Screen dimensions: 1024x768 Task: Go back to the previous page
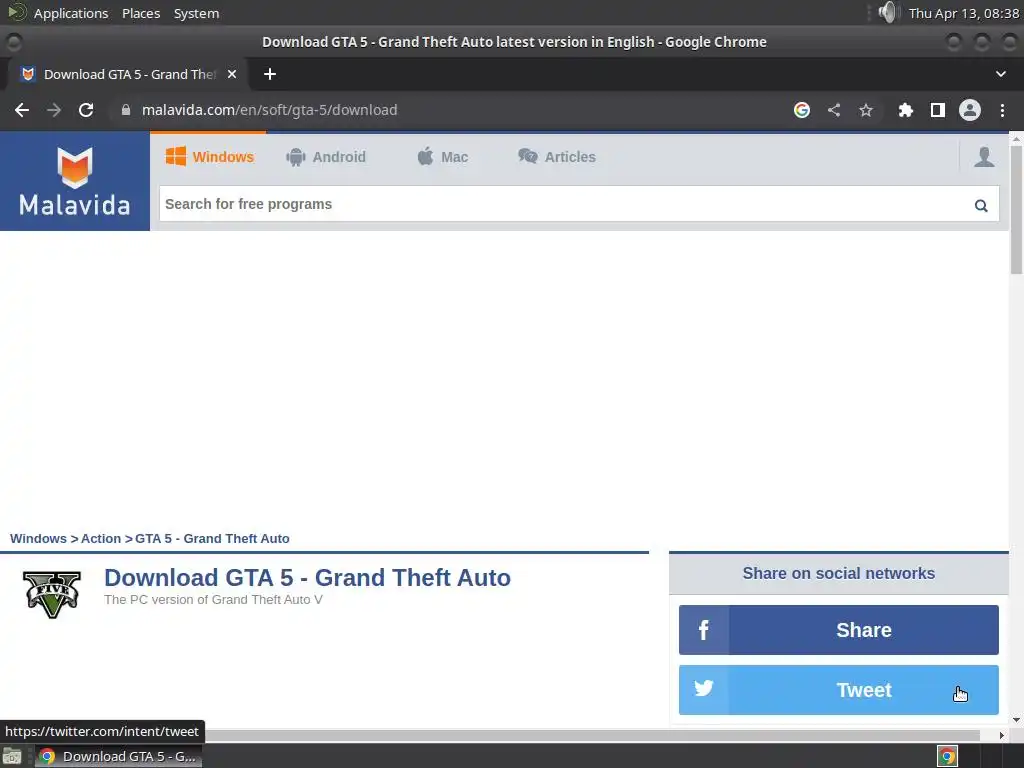click(x=22, y=110)
